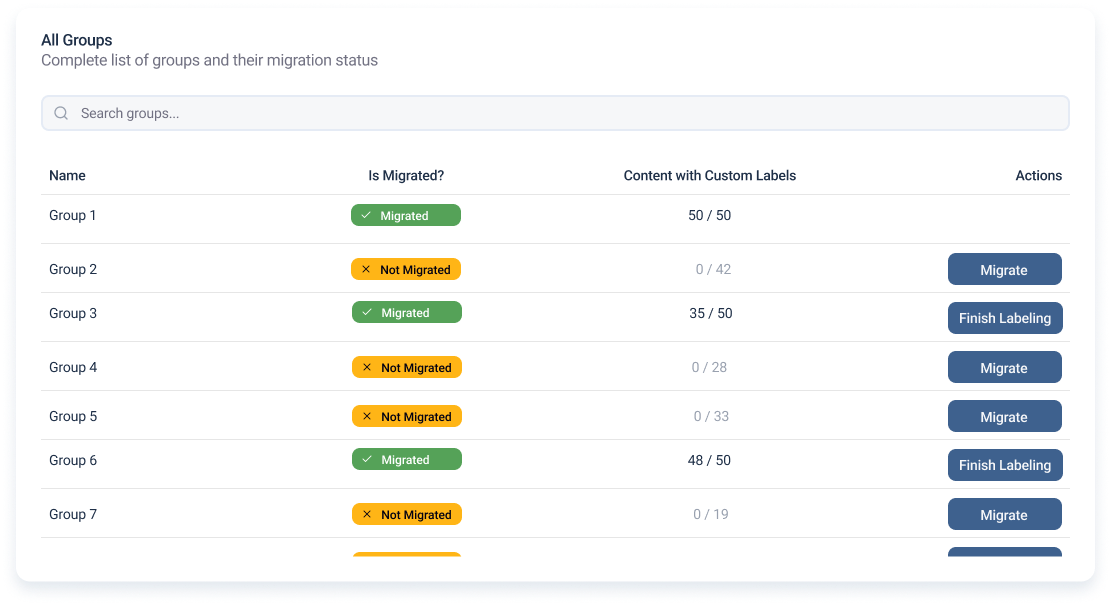The width and height of the screenshot is (1111, 606).
Task: Click the Migrate button for Group 2
Action: pos(1004,269)
